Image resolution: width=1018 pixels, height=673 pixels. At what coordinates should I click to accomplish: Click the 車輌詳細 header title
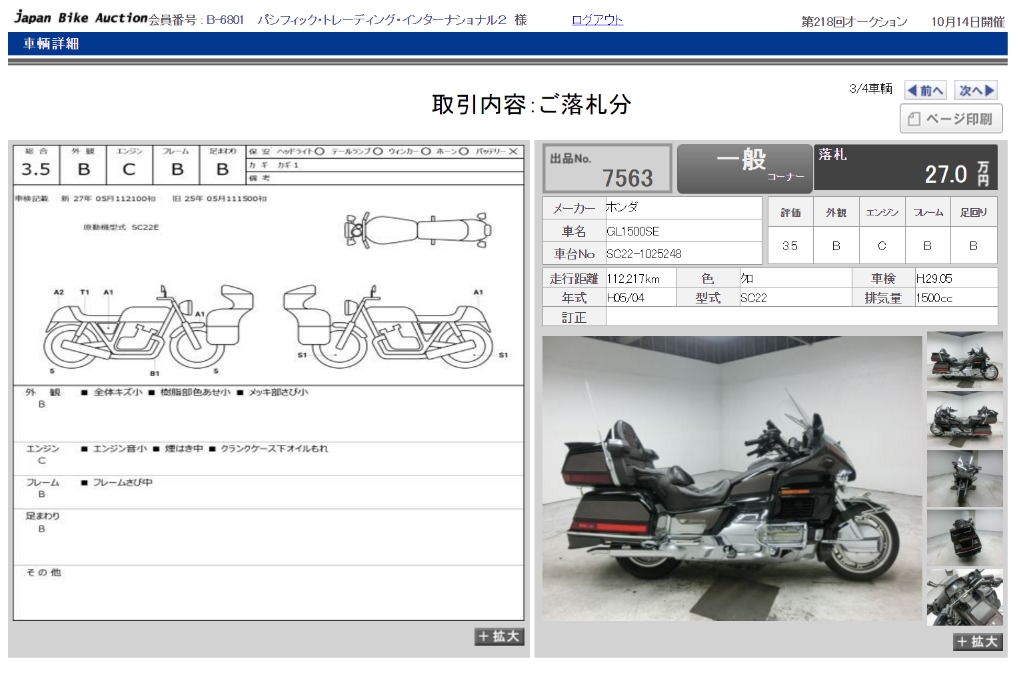click(51, 43)
